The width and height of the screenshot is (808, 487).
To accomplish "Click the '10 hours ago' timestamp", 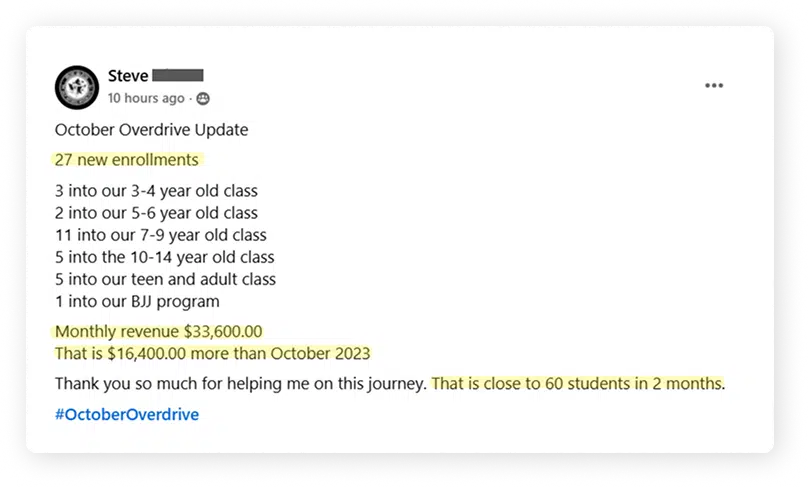I will coord(146,98).
